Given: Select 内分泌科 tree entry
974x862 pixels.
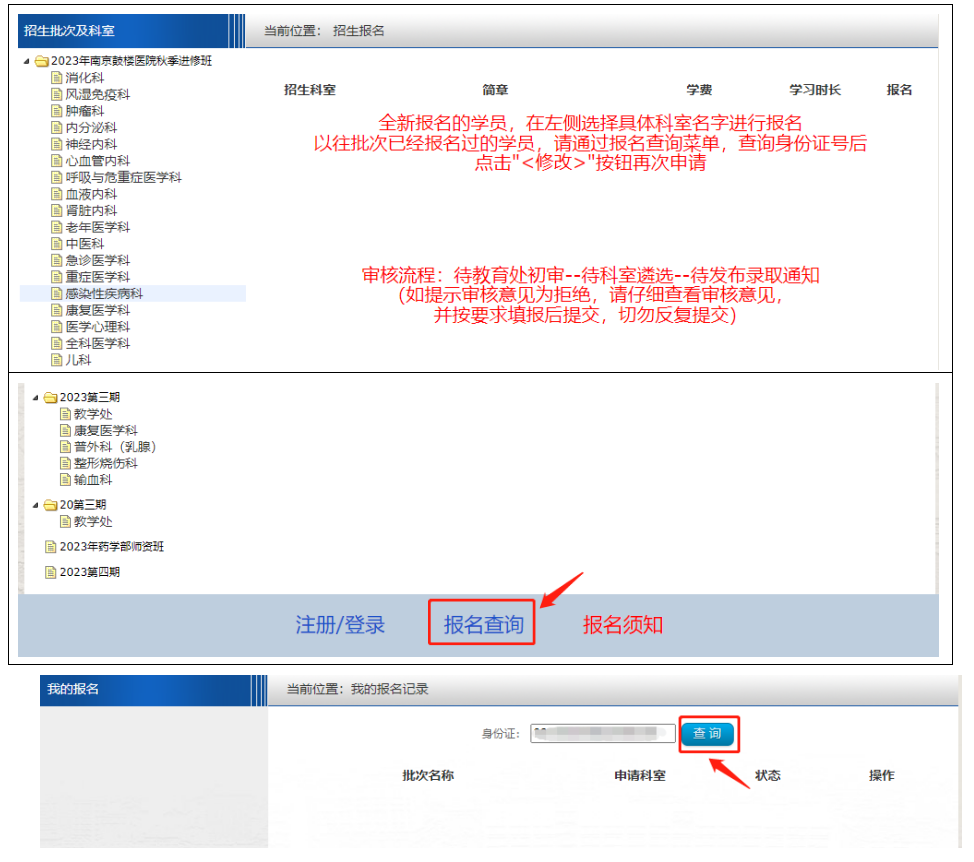Looking at the screenshot, I should [x=91, y=127].
